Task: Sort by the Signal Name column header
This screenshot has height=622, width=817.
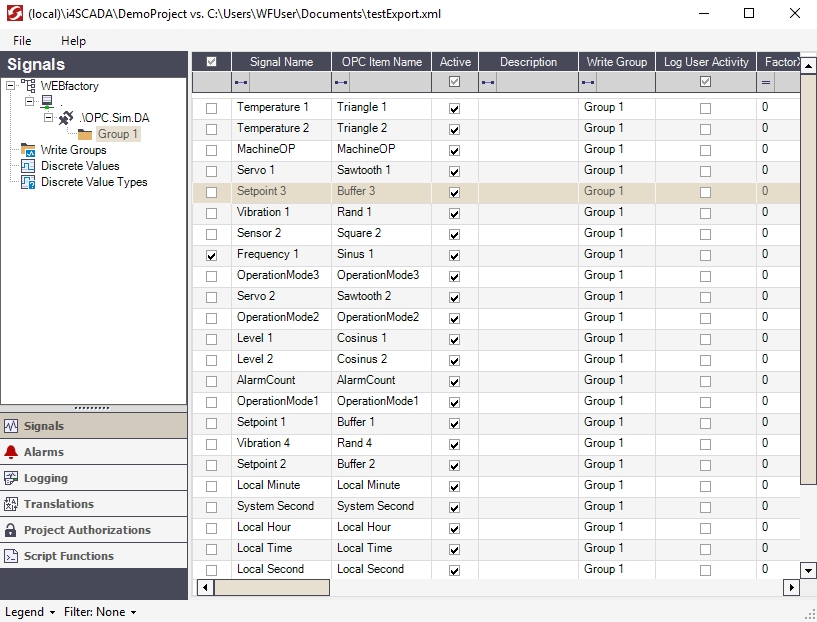Action: click(x=281, y=62)
